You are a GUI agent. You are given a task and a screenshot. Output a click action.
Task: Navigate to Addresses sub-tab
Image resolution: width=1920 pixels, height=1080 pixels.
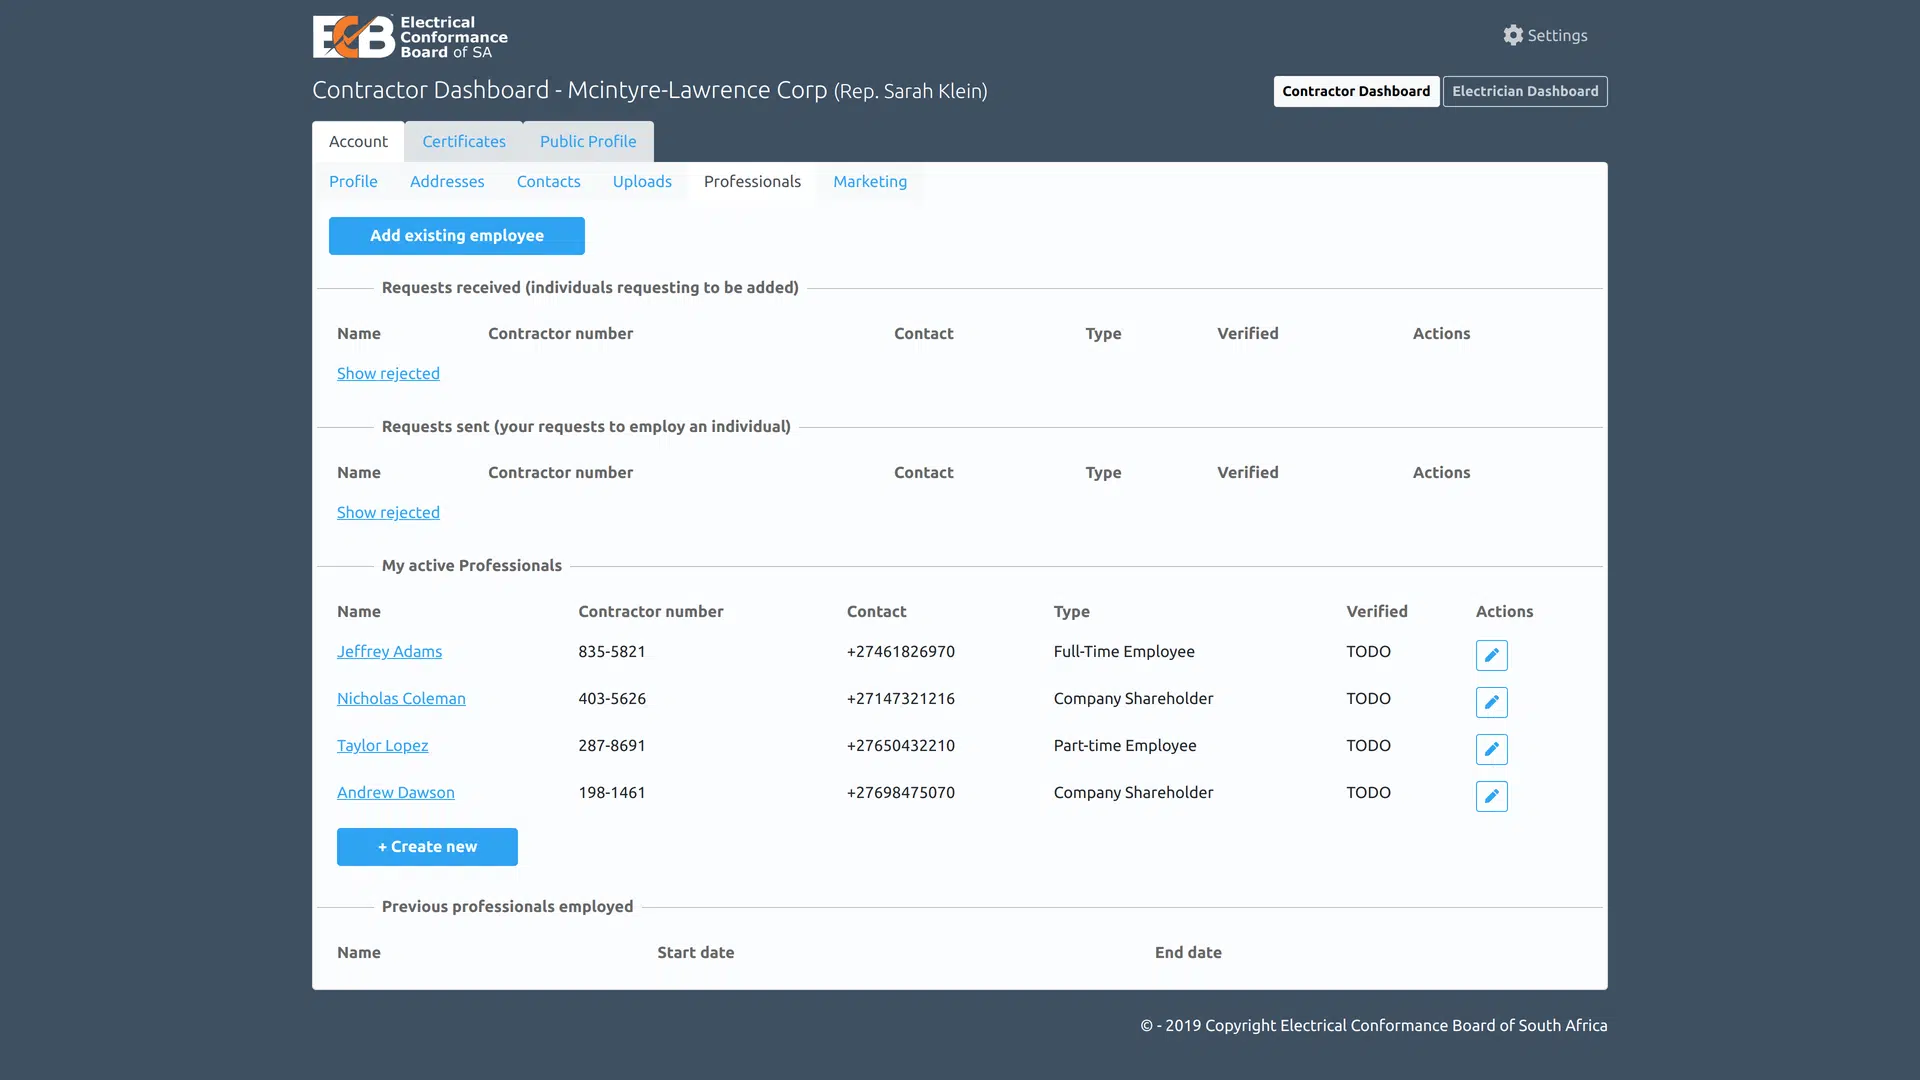447,181
